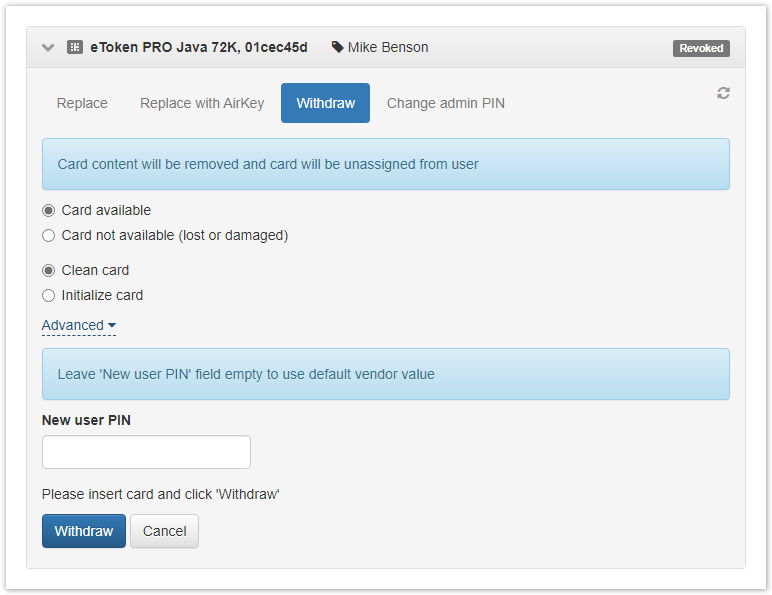Image resolution: width=772 pixels, height=595 pixels.
Task: Go to Change admin PIN tab
Action: point(445,103)
